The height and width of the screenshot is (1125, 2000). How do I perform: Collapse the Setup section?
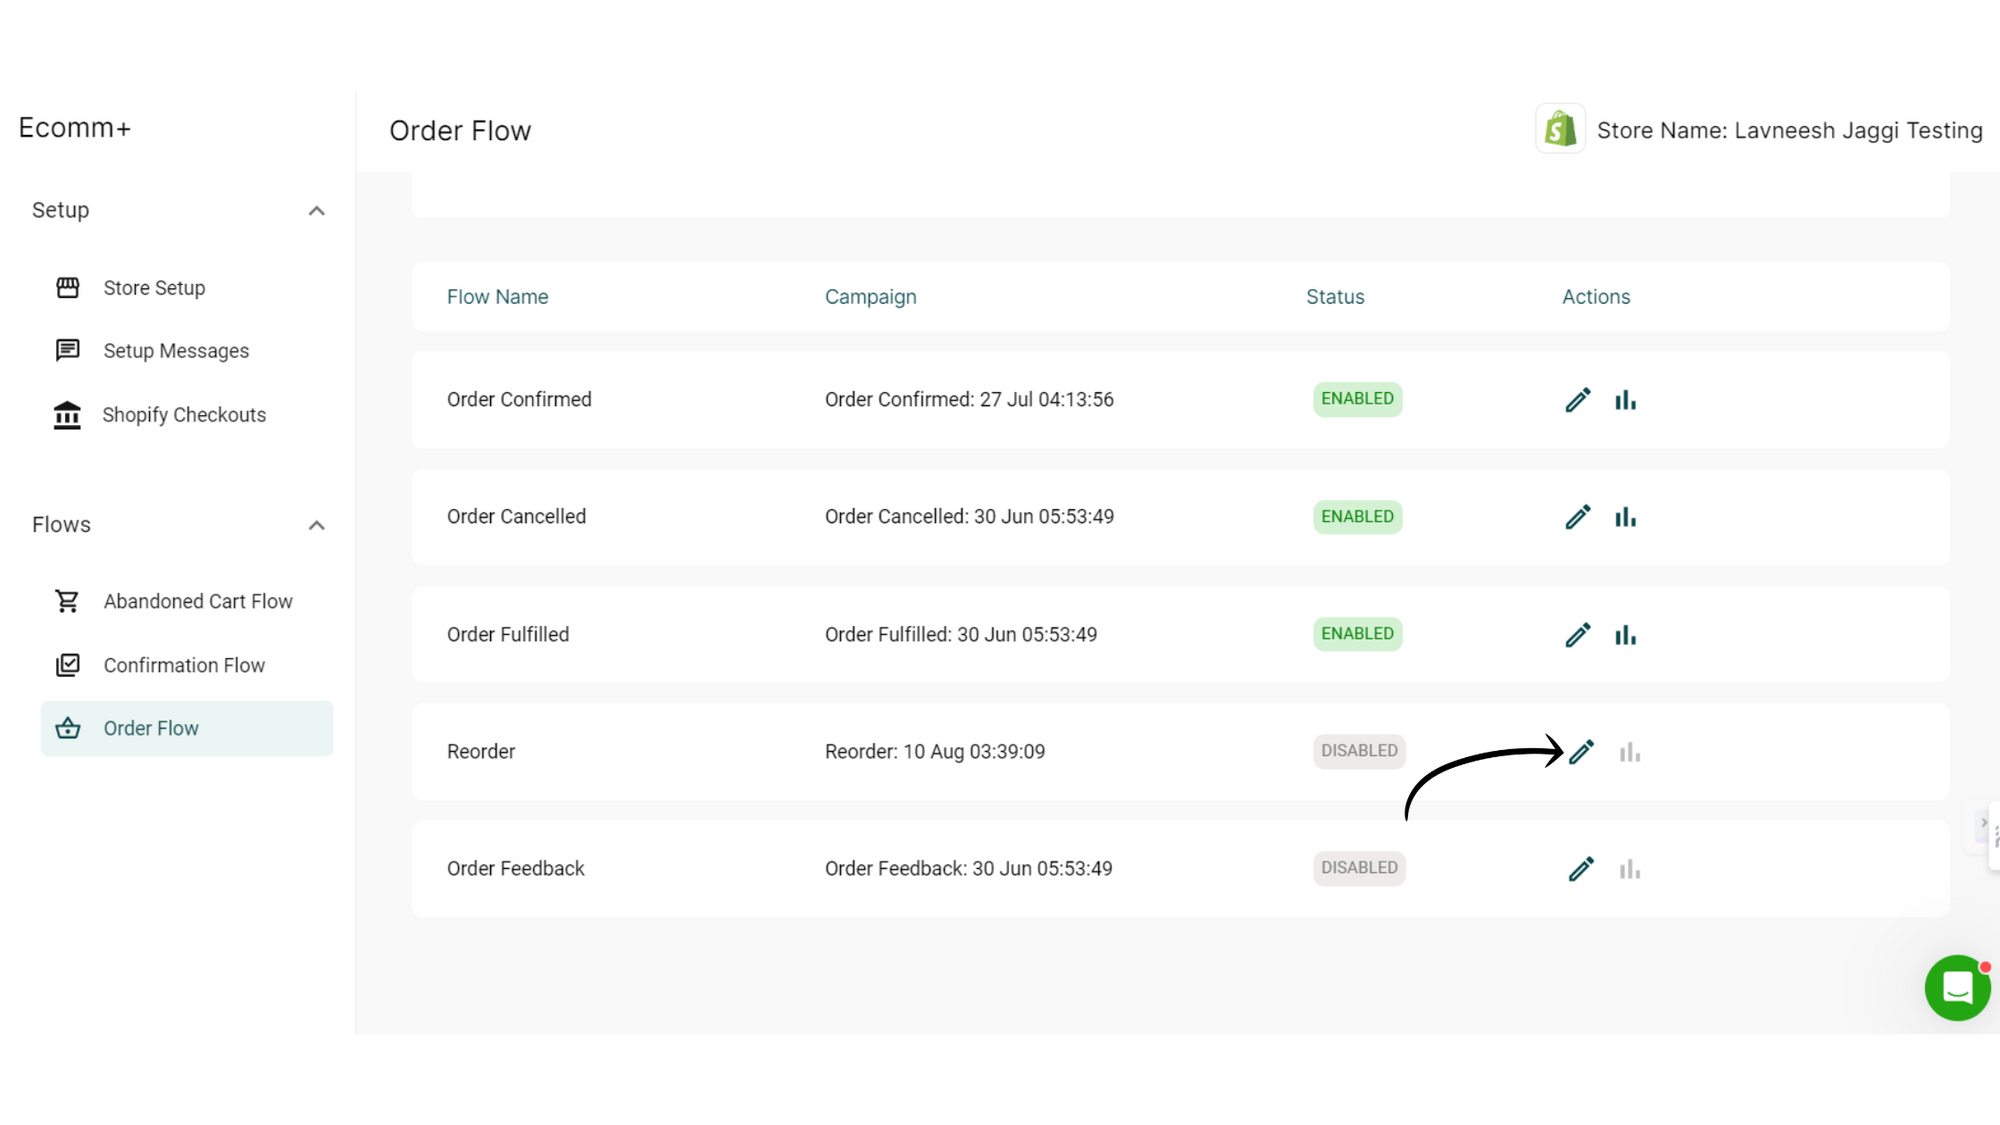coord(316,210)
